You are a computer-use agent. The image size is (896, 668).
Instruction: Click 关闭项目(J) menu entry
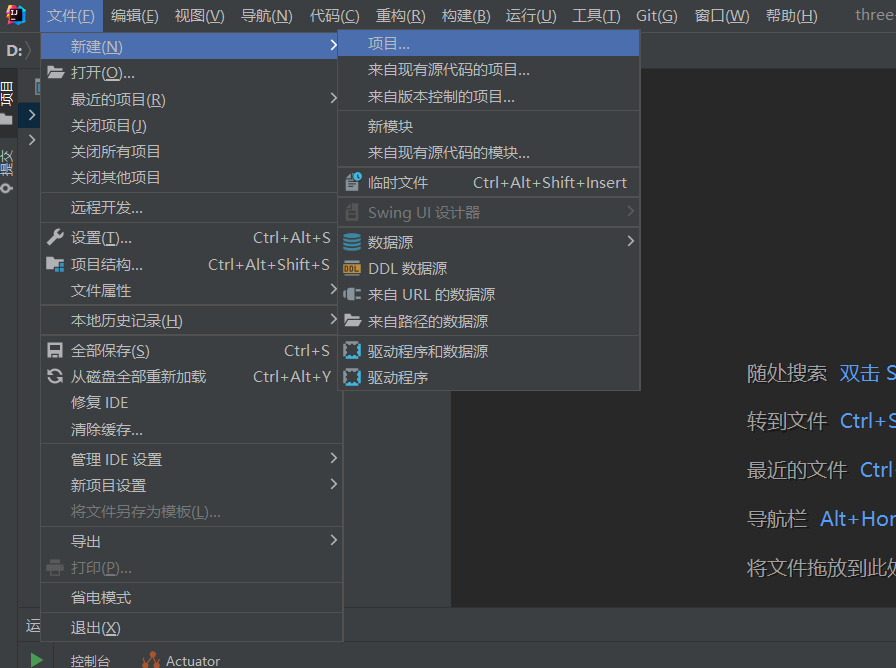pyautogui.click(x=190, y=125)
